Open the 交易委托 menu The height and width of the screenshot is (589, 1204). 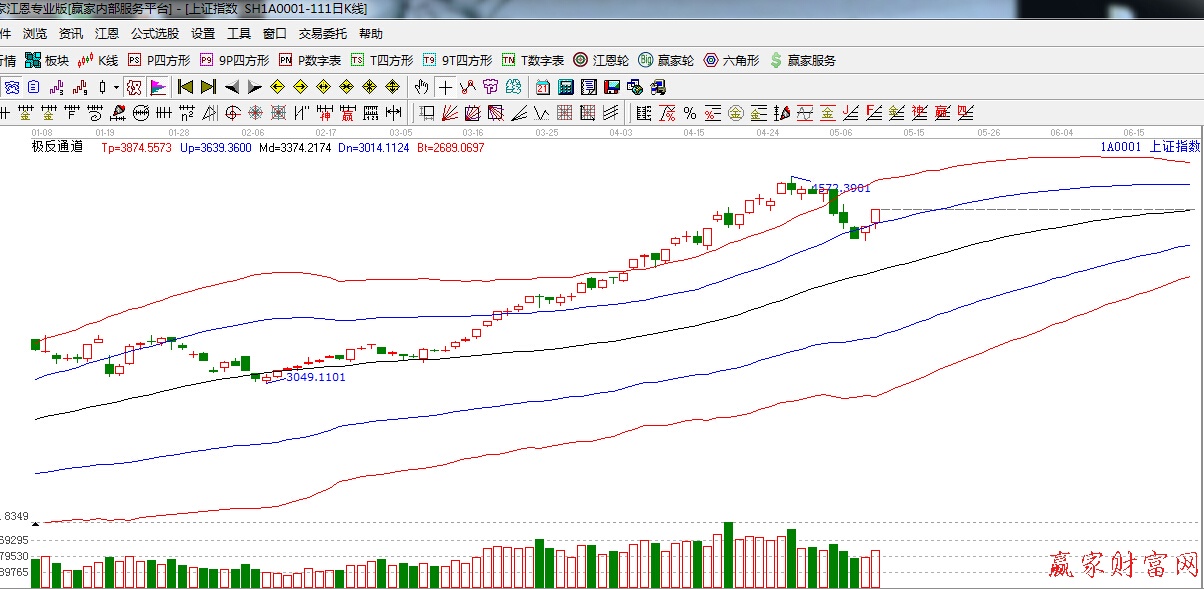[x=320, y=34]
